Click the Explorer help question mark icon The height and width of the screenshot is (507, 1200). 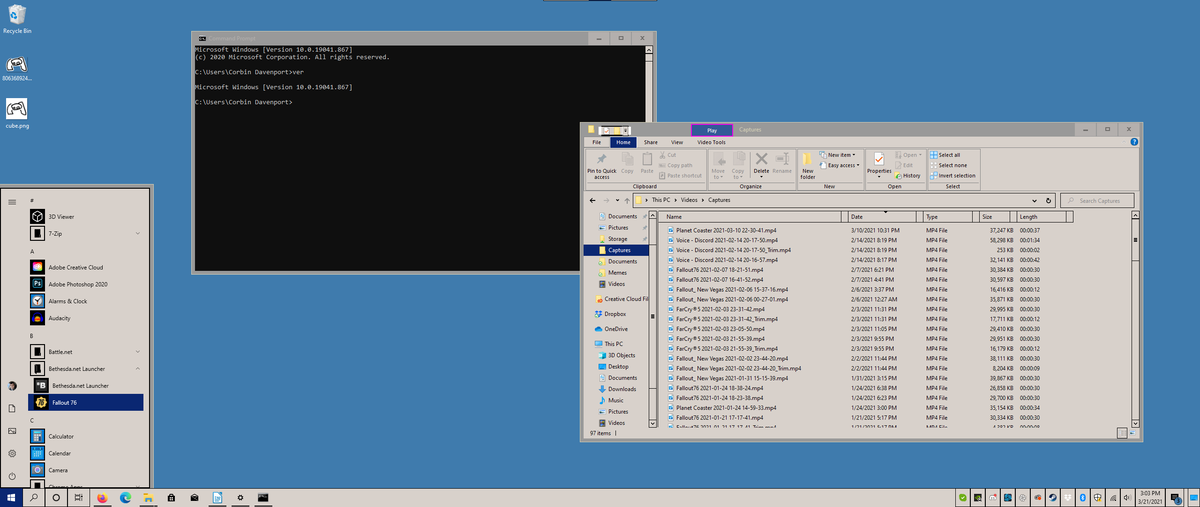[1134, 142]
